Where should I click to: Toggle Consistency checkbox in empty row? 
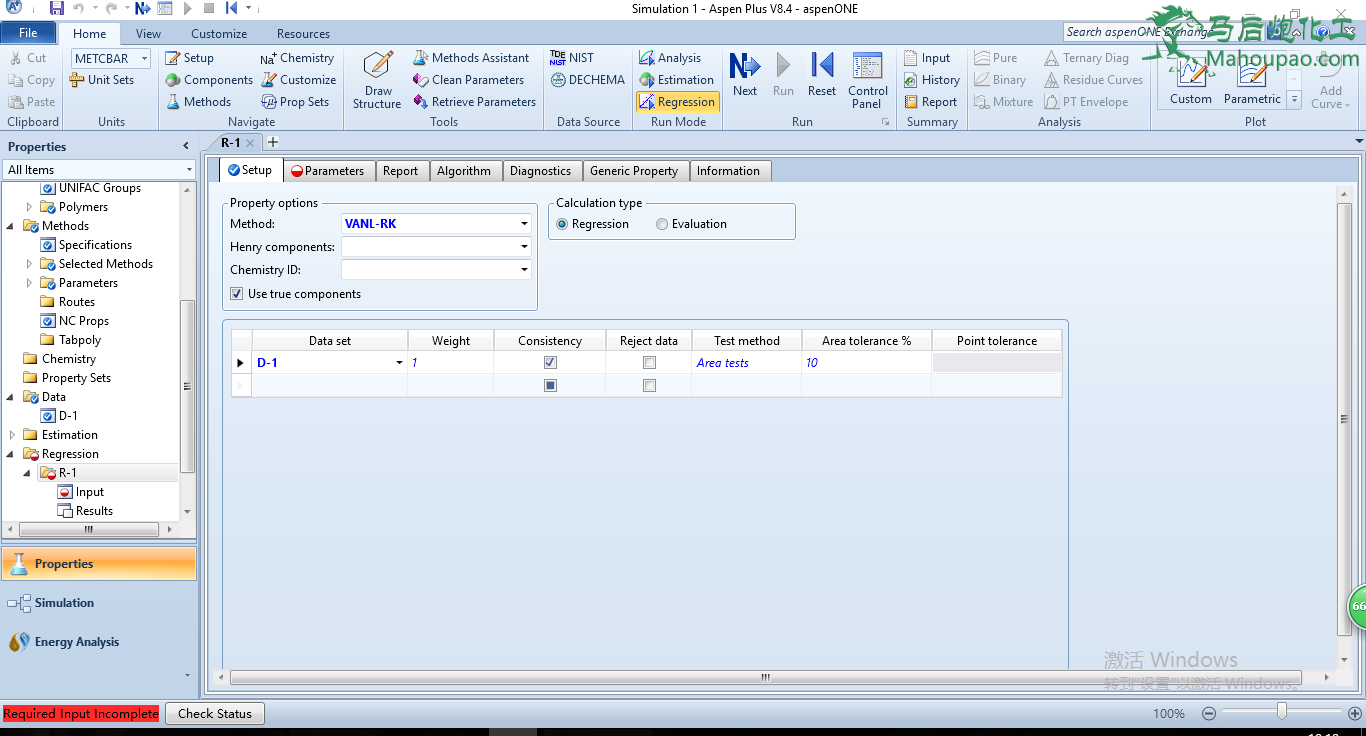click(550, 385)
